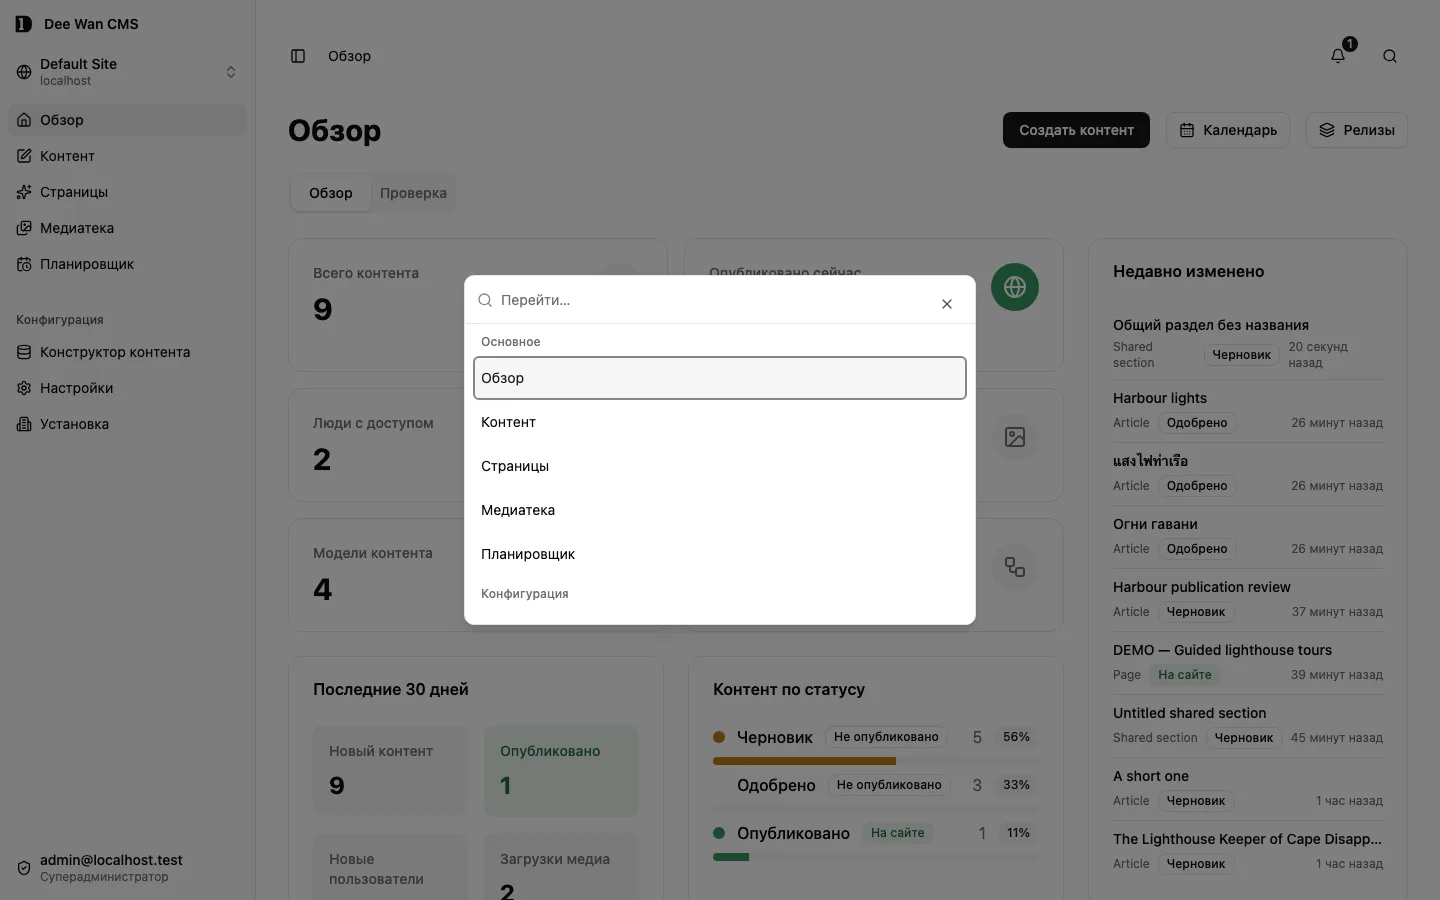Open the Релизы button
This screenshot has width=1440, height=900.
[1356, 130]
